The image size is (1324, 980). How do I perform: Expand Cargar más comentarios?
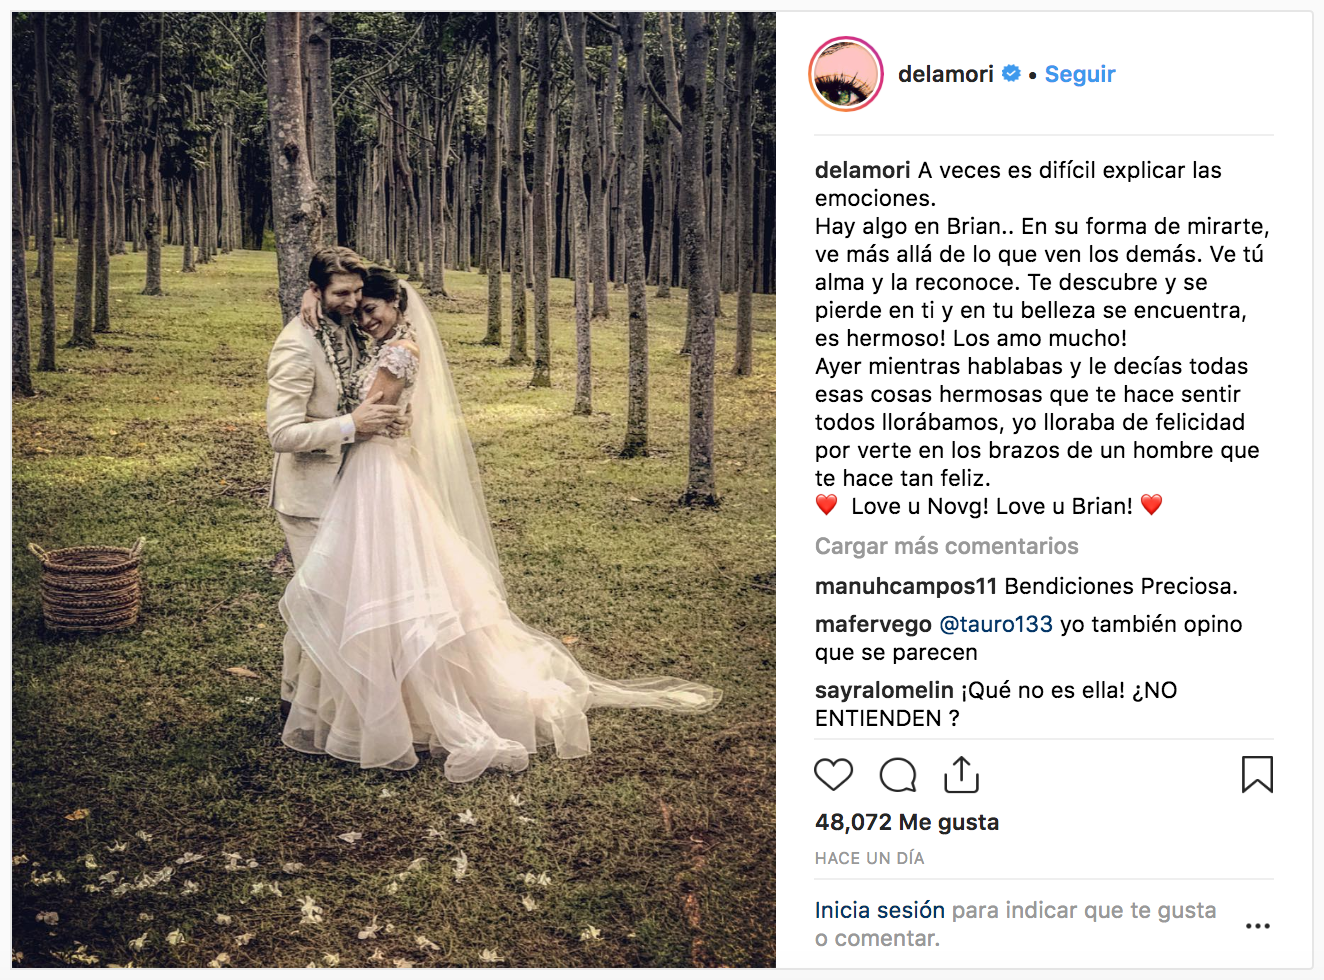pyautogui.click(x=947, y=546)
